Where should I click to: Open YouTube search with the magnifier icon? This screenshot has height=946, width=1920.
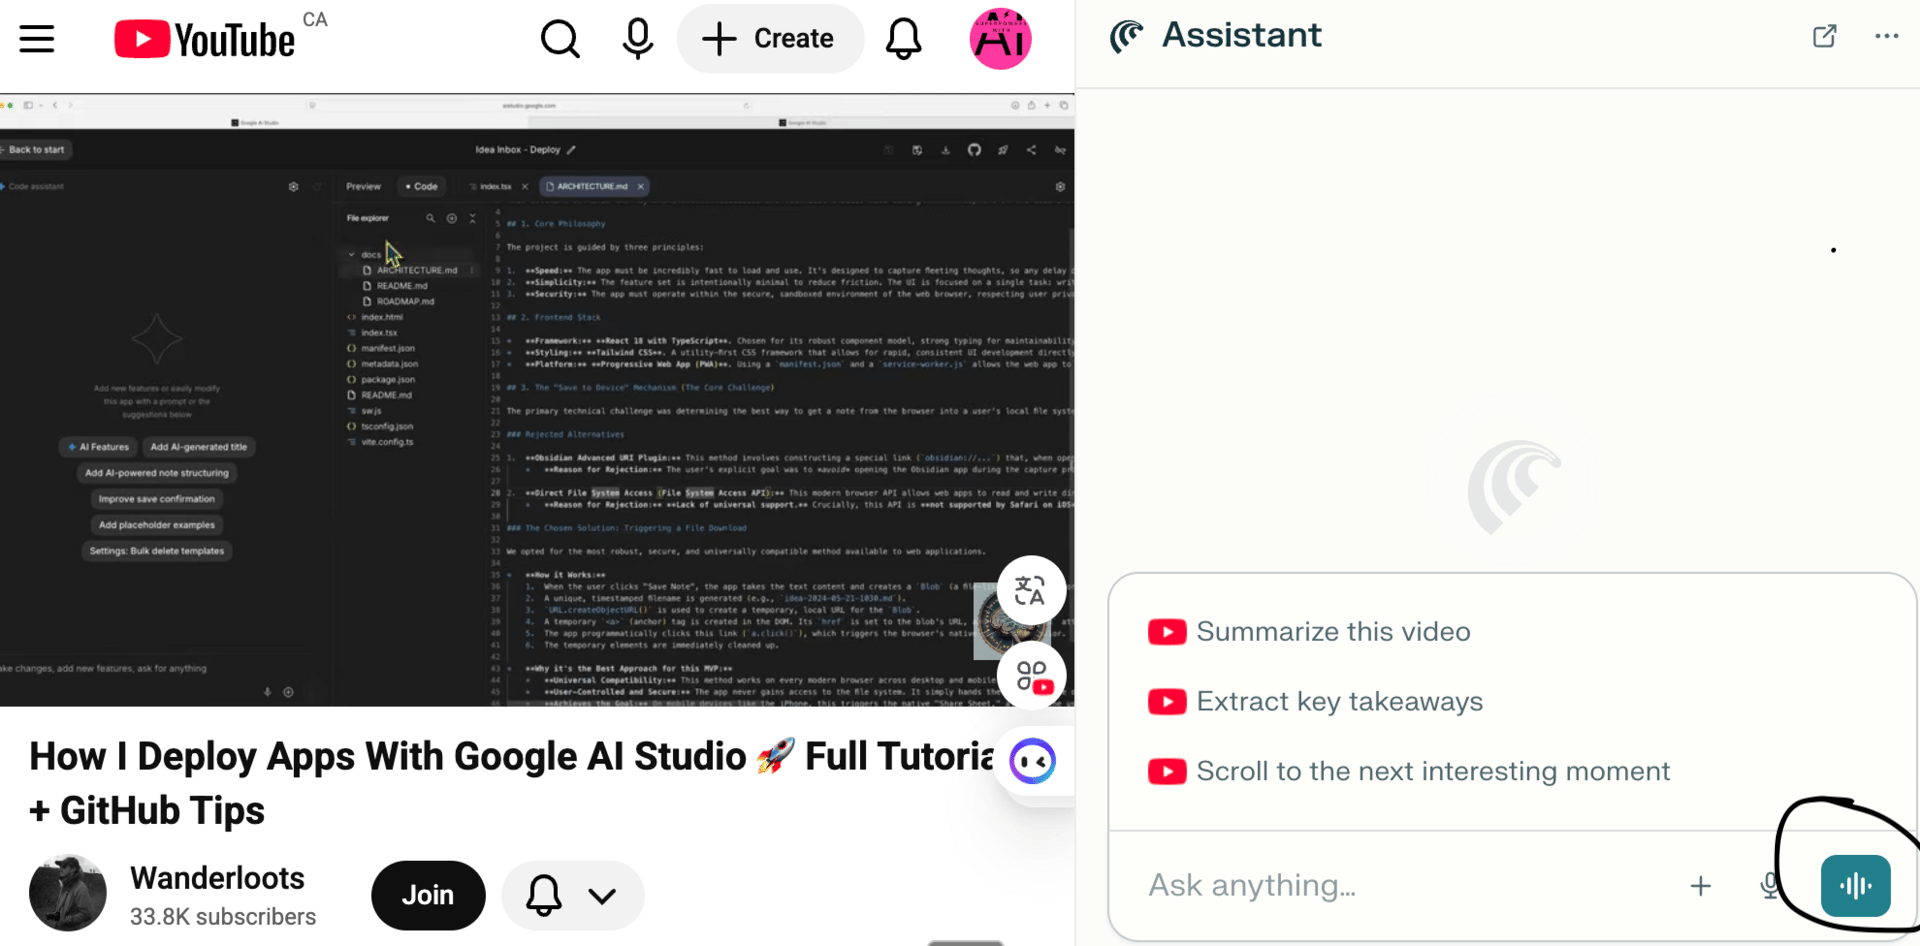coord(560,39)
